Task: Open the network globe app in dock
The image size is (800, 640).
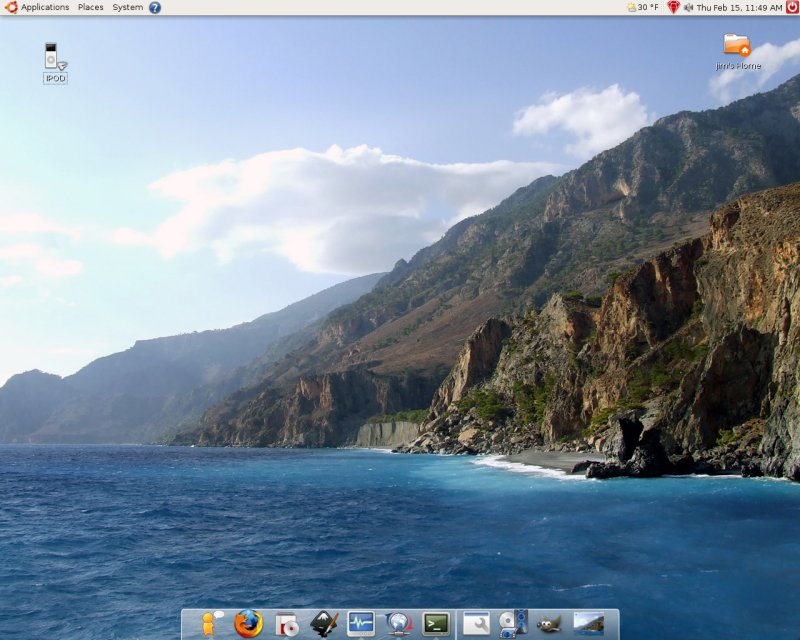Action: click(398, 624)
